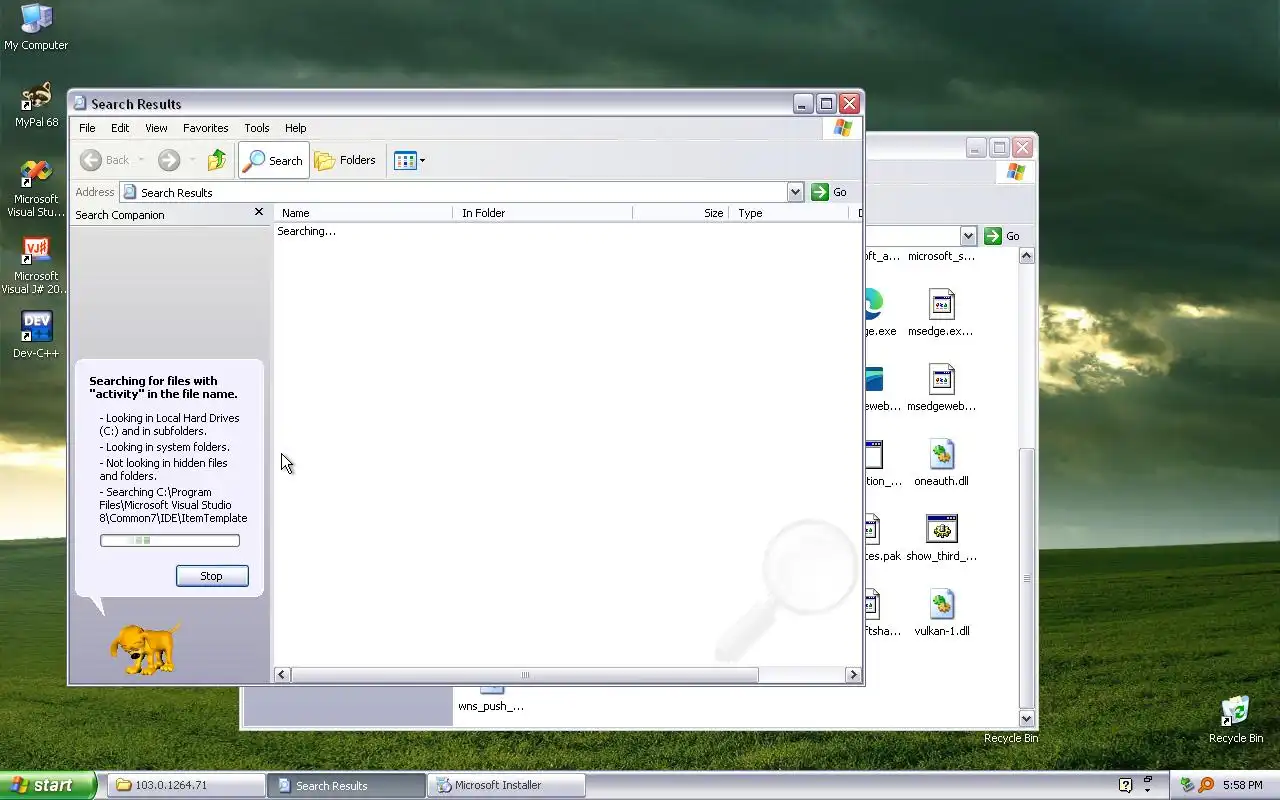Sort results by Type column
The height and width of the screenshot is (800, 1280).
pyautogui.click(x=789, y=213)
